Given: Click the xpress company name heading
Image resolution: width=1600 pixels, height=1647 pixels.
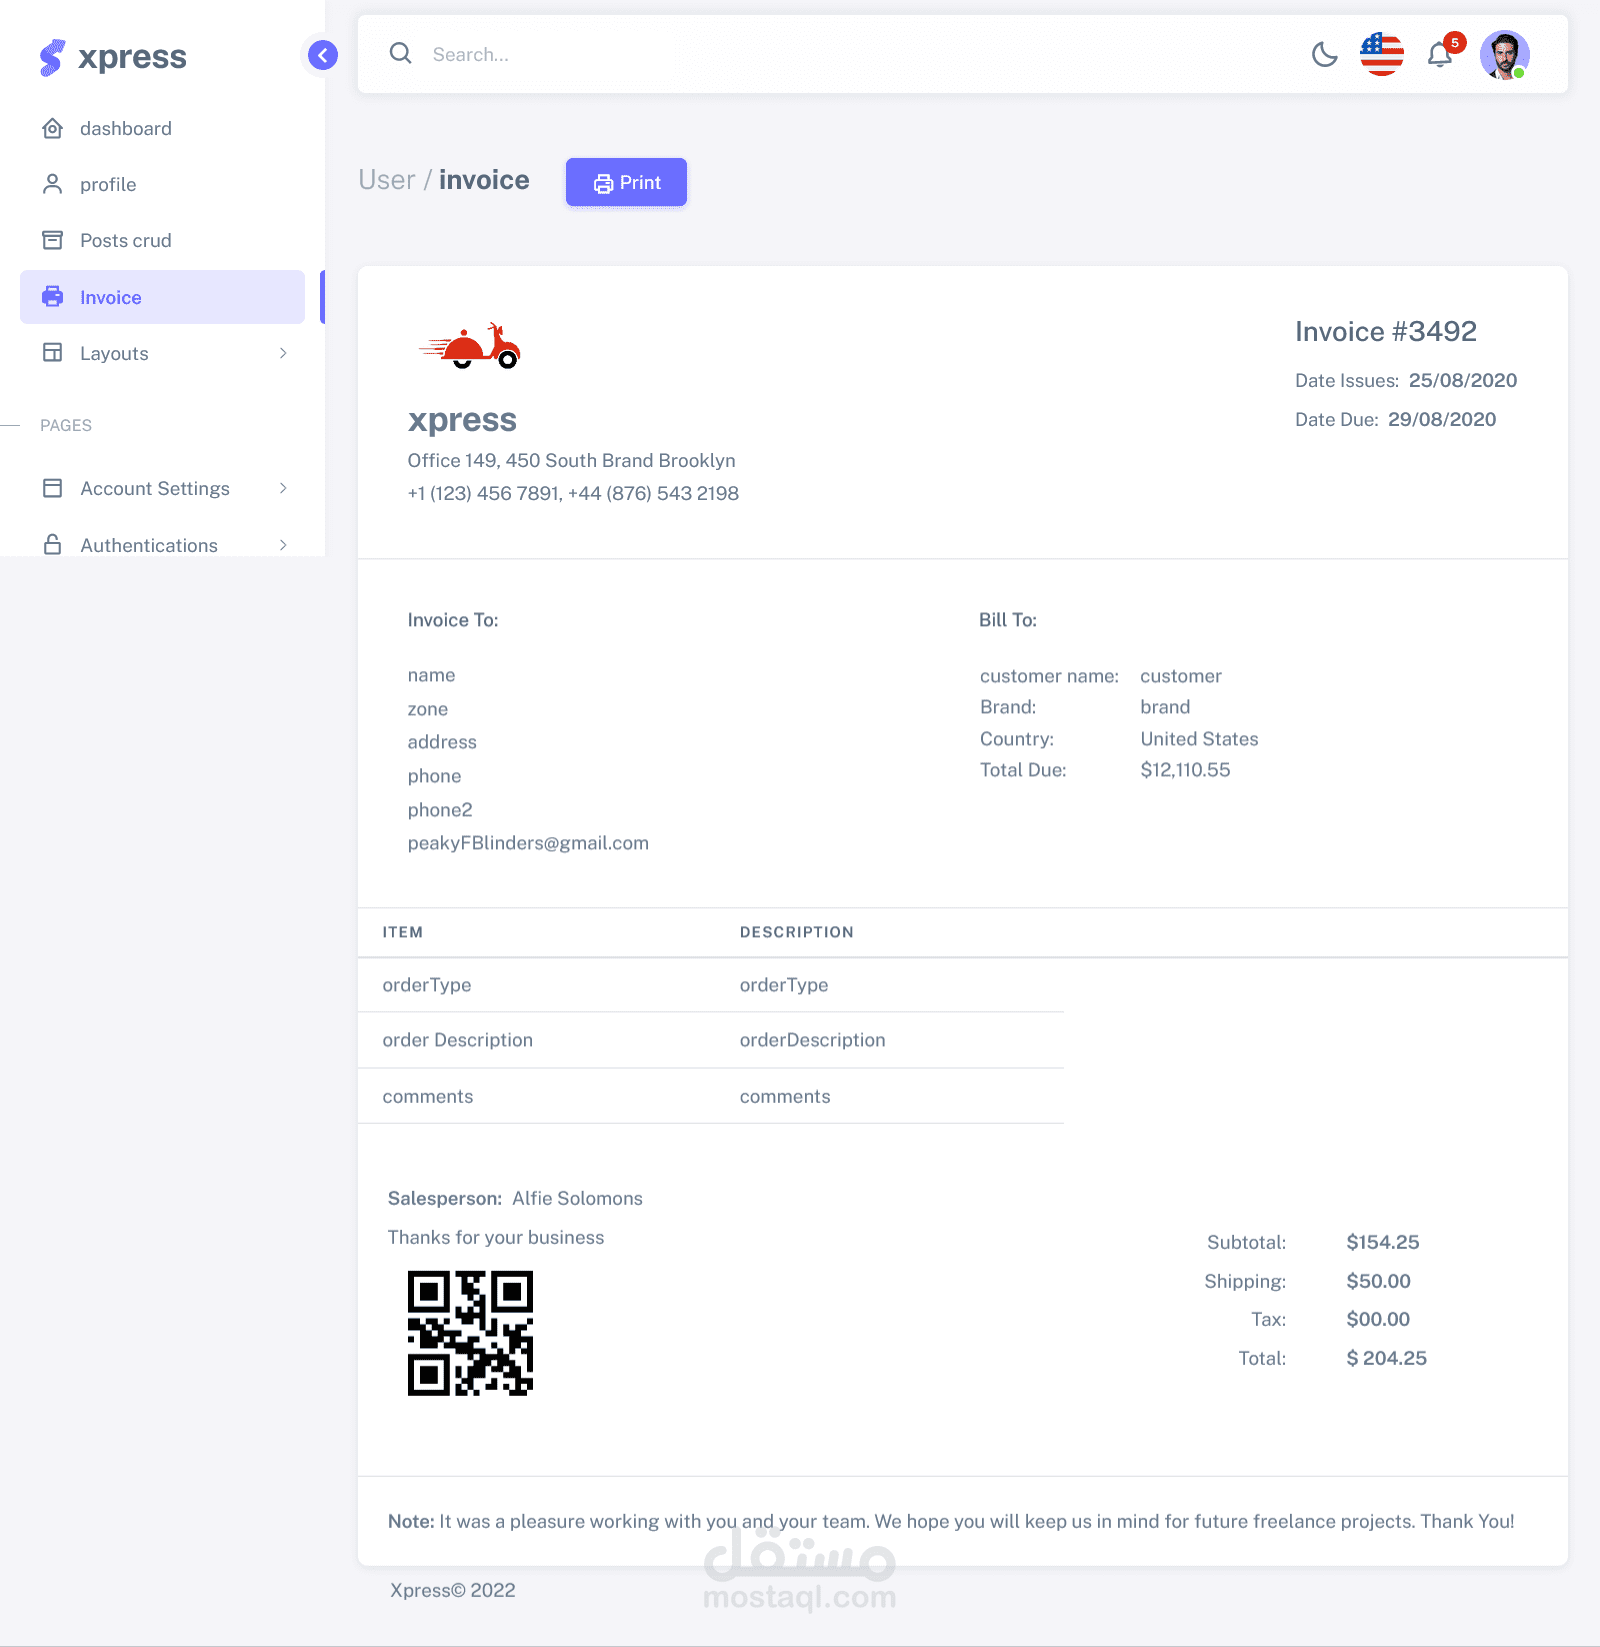Looking at the screenshot, I should (x=462, y=419).
